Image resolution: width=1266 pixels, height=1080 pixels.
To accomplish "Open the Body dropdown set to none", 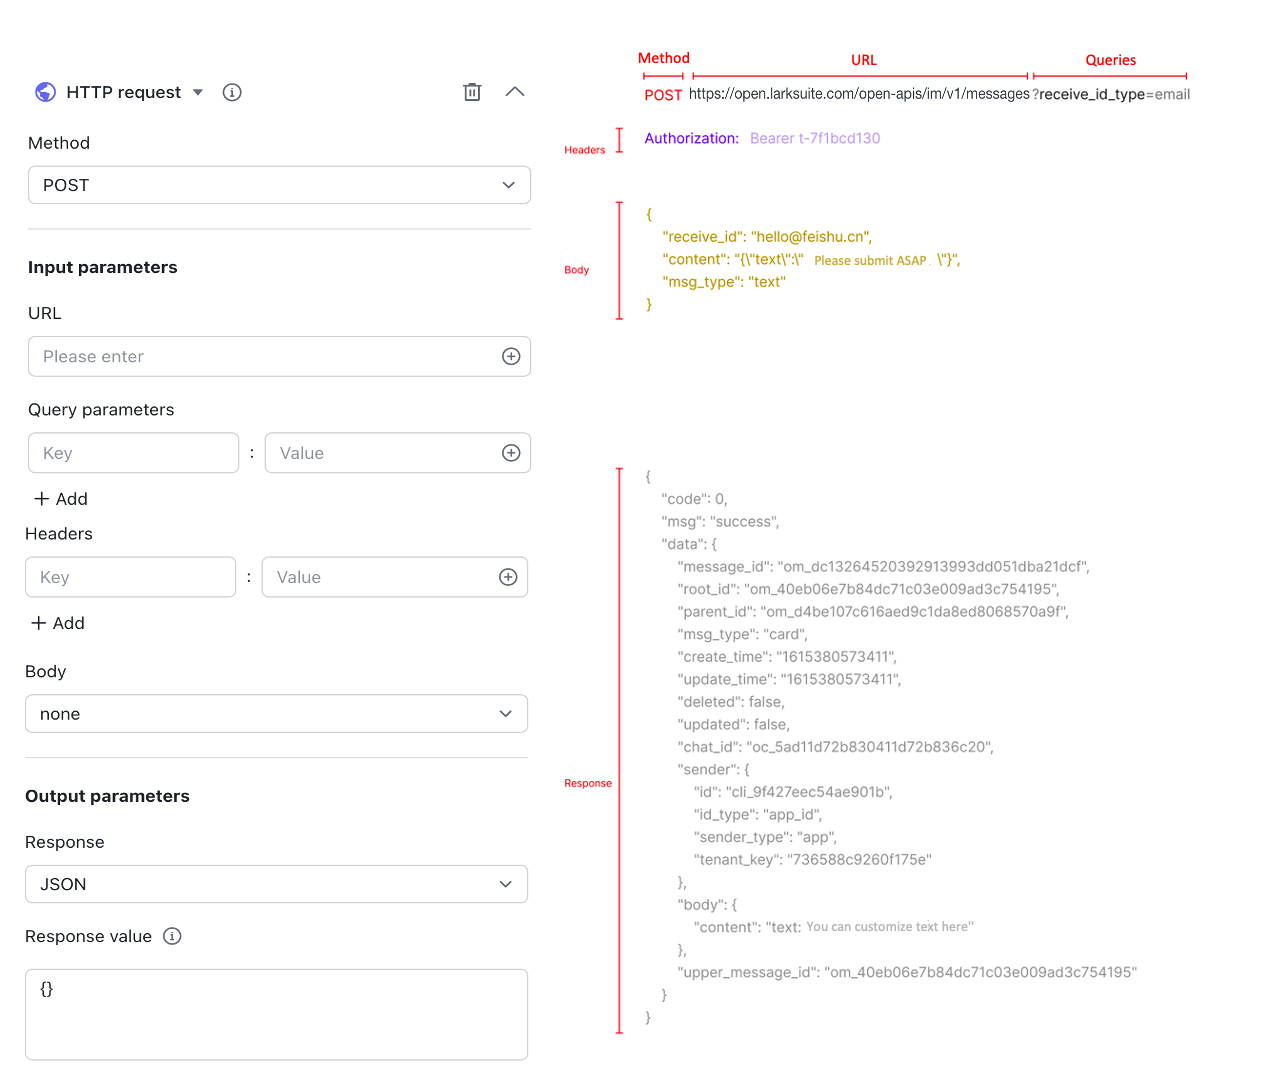I will (x=276, y=714).
